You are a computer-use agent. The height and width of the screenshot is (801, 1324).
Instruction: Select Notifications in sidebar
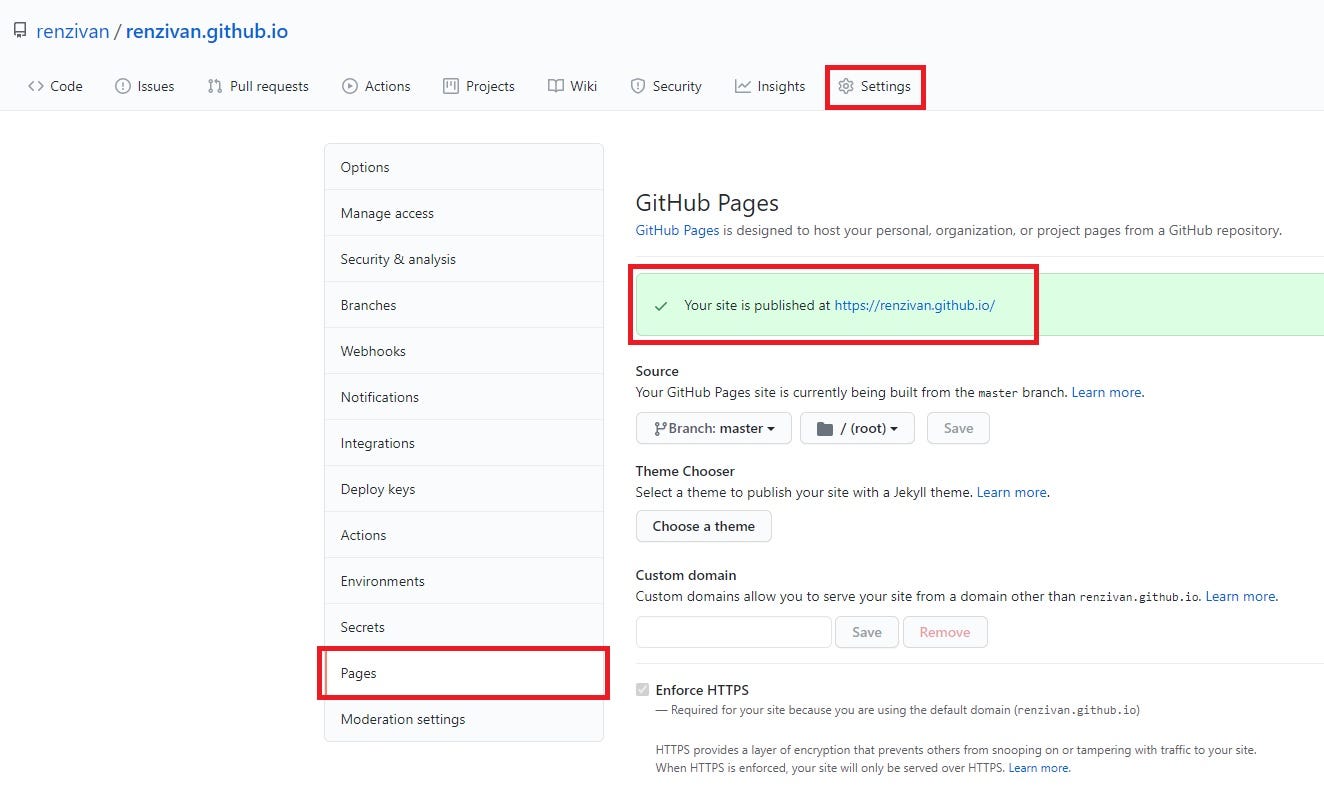pos(464,397)
